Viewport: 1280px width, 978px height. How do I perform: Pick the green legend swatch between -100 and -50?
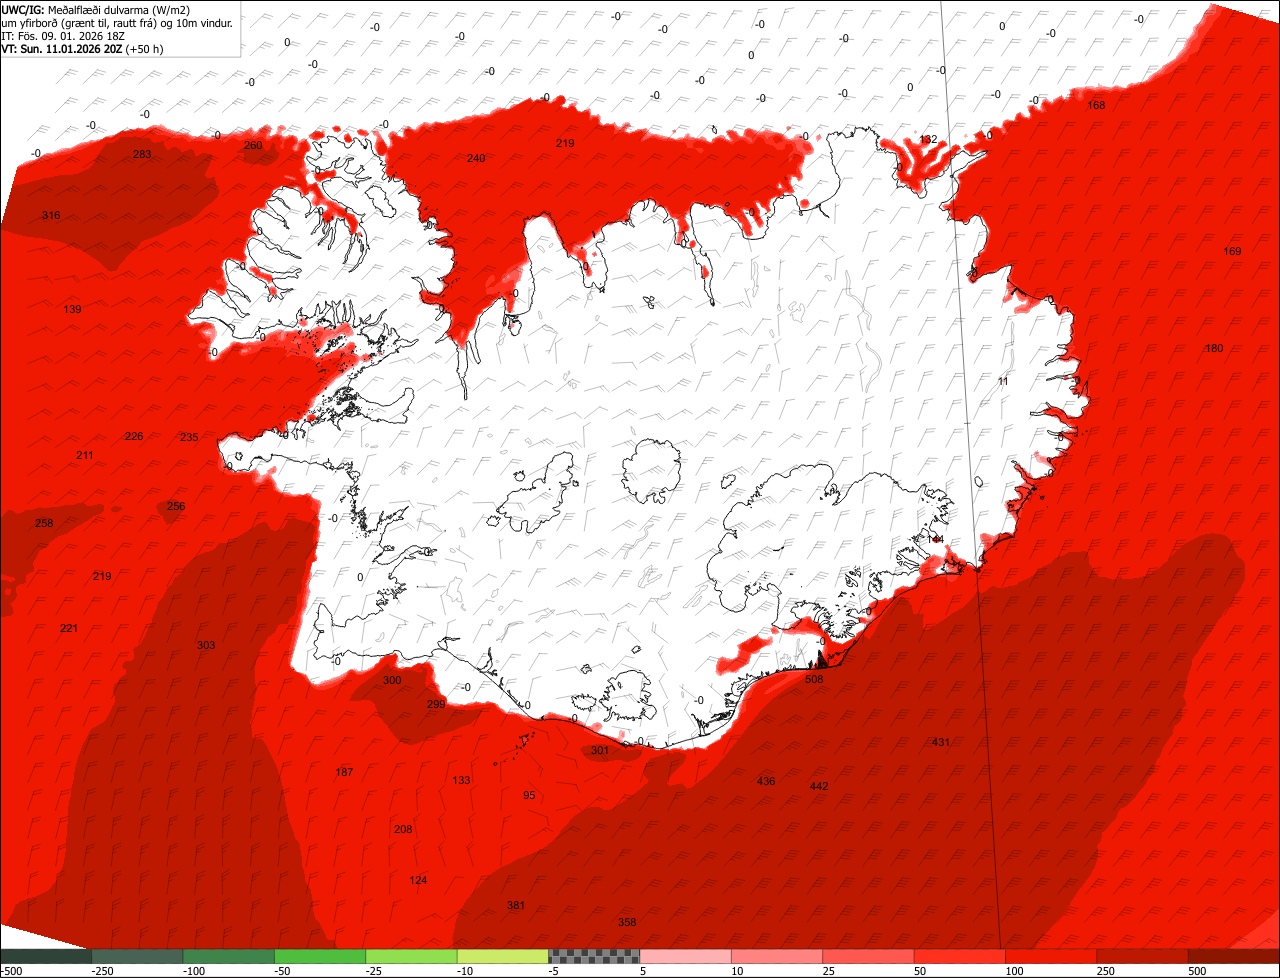228,956
